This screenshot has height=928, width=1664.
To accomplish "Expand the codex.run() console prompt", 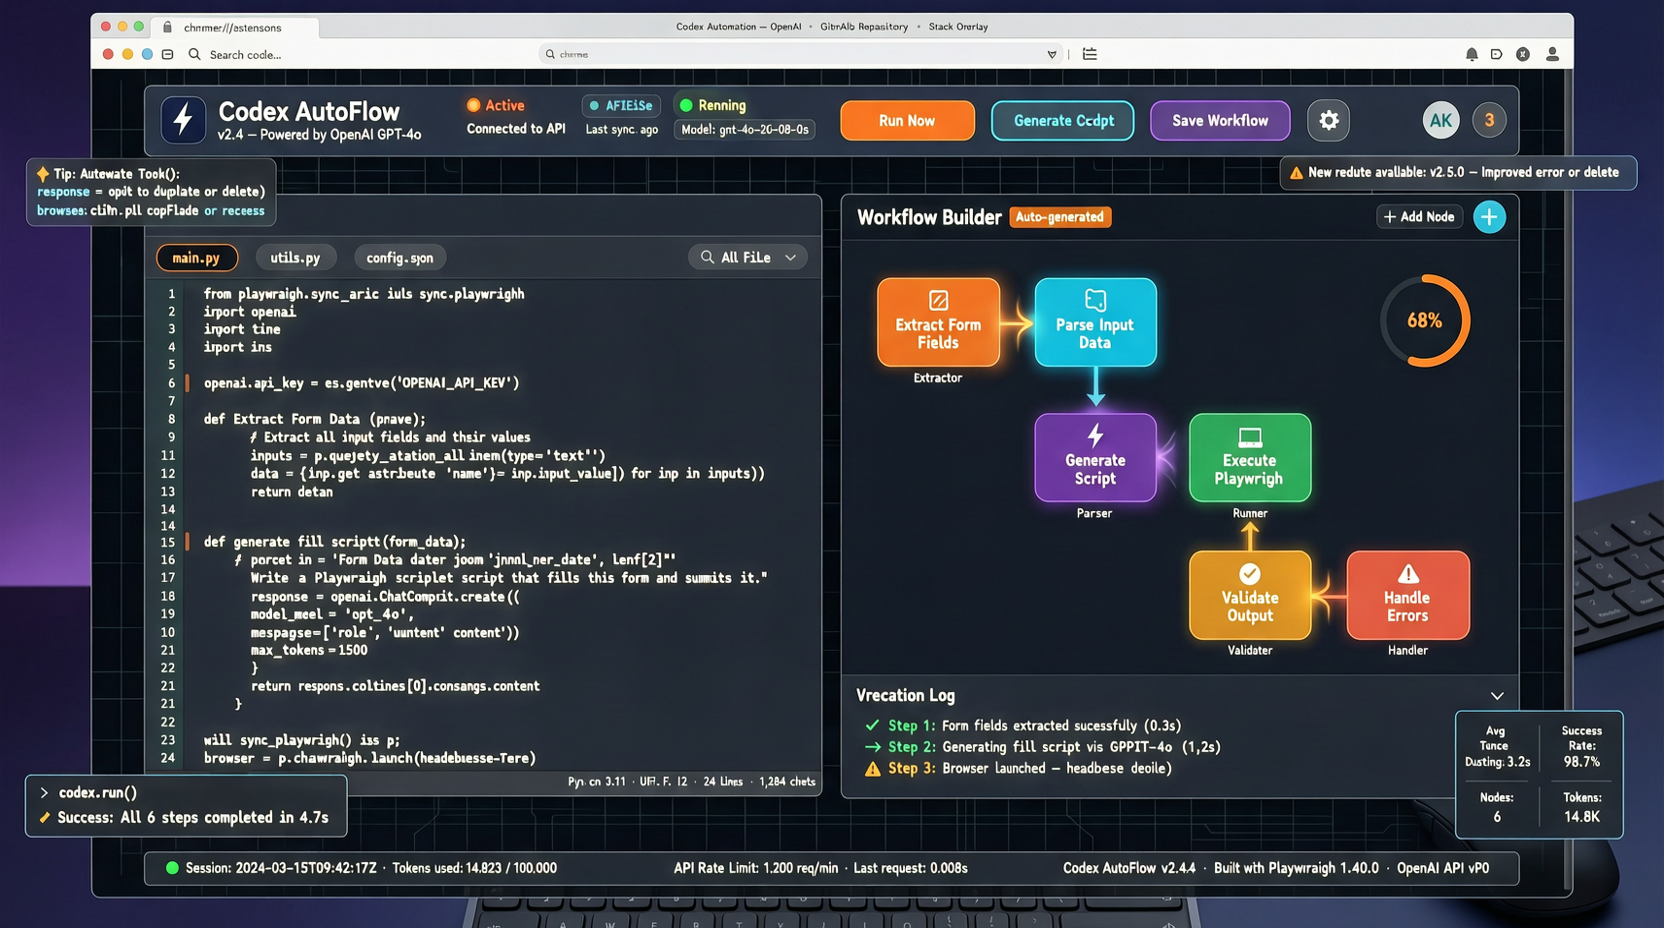I will click(x=44, y=793).
